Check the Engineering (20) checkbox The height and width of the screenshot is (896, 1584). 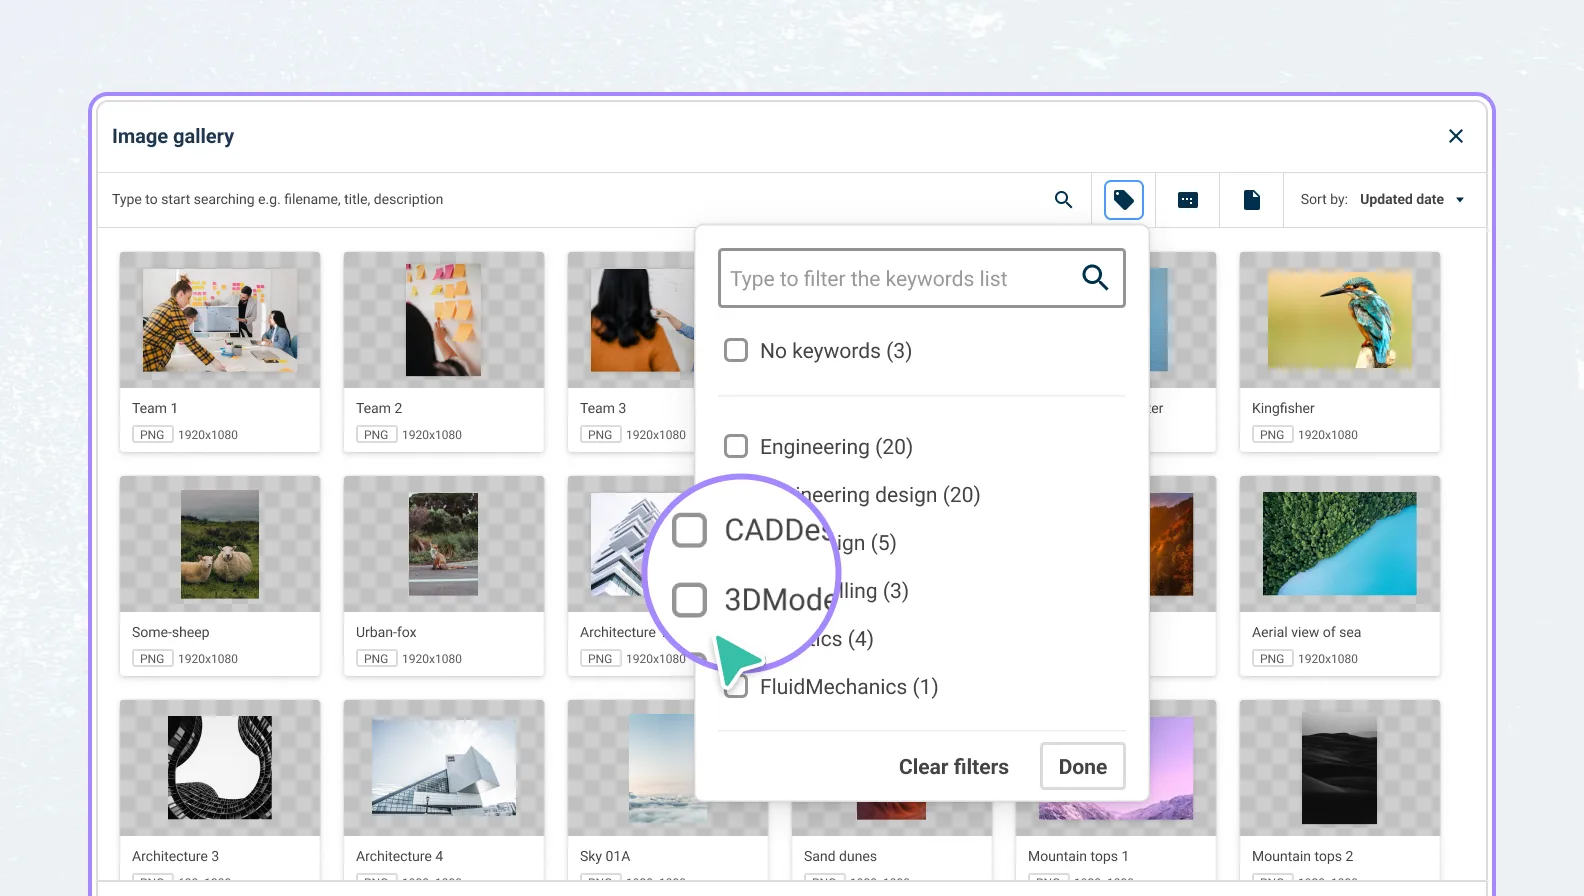tap(736, 446)
